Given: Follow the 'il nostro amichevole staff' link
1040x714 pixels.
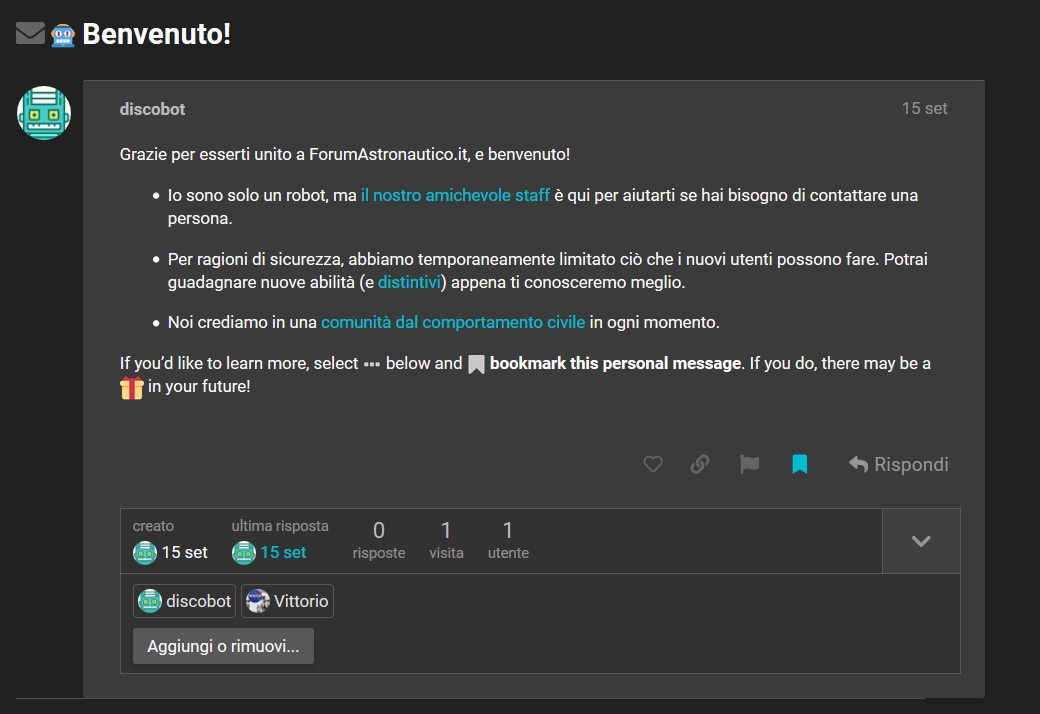Looking at the screenshot, I should coord(455,195).
